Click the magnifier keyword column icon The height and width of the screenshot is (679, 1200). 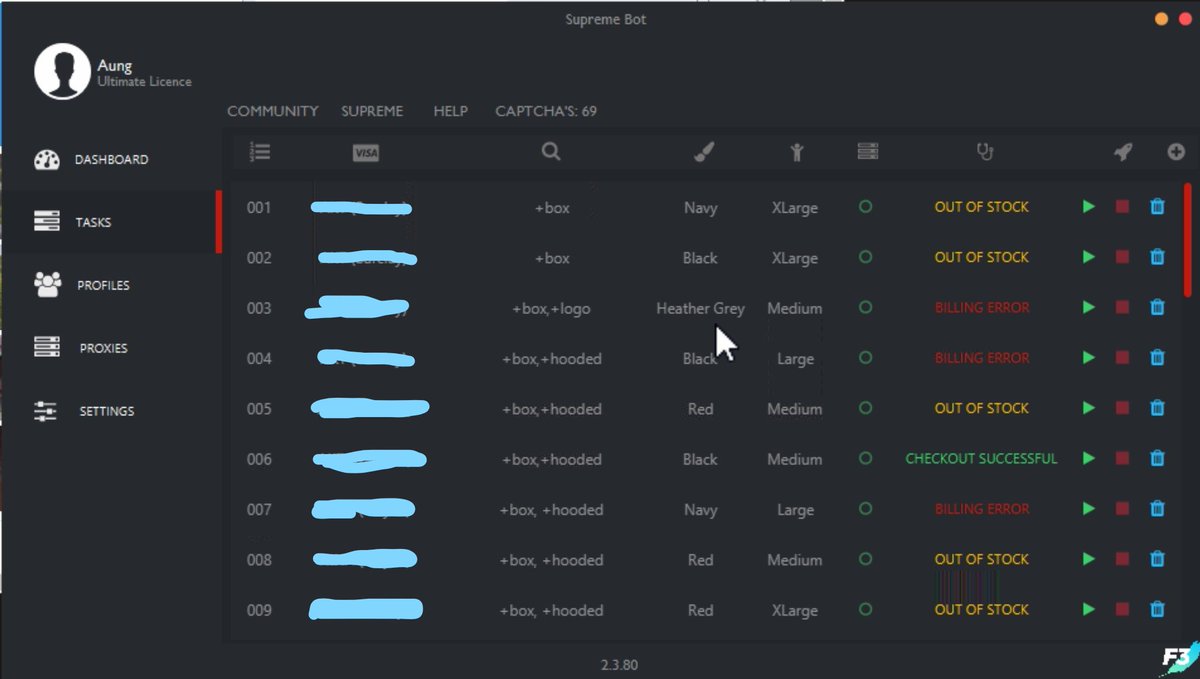point(551,152)
